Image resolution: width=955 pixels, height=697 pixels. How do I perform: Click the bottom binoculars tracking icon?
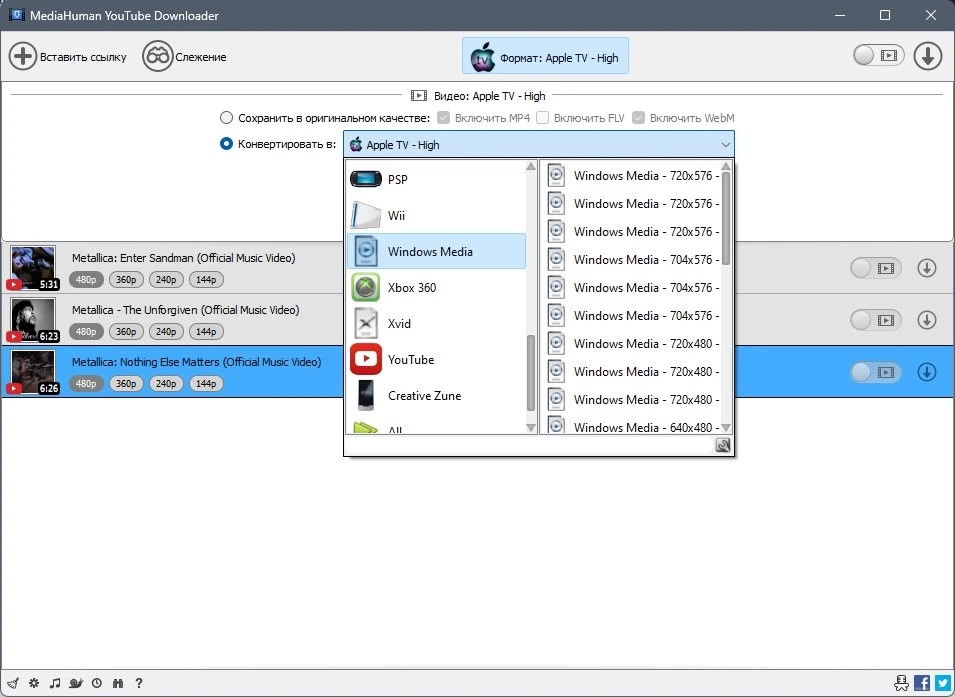[118, 683]
